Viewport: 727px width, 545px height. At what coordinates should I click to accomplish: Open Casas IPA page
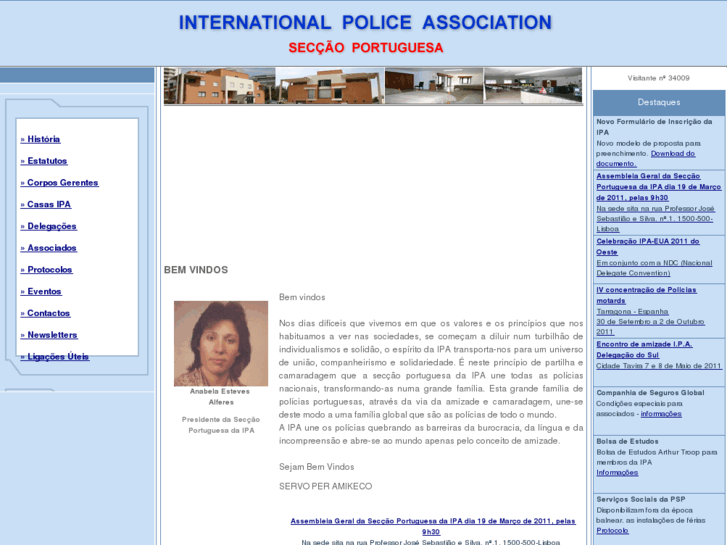[x=46, y=205]
